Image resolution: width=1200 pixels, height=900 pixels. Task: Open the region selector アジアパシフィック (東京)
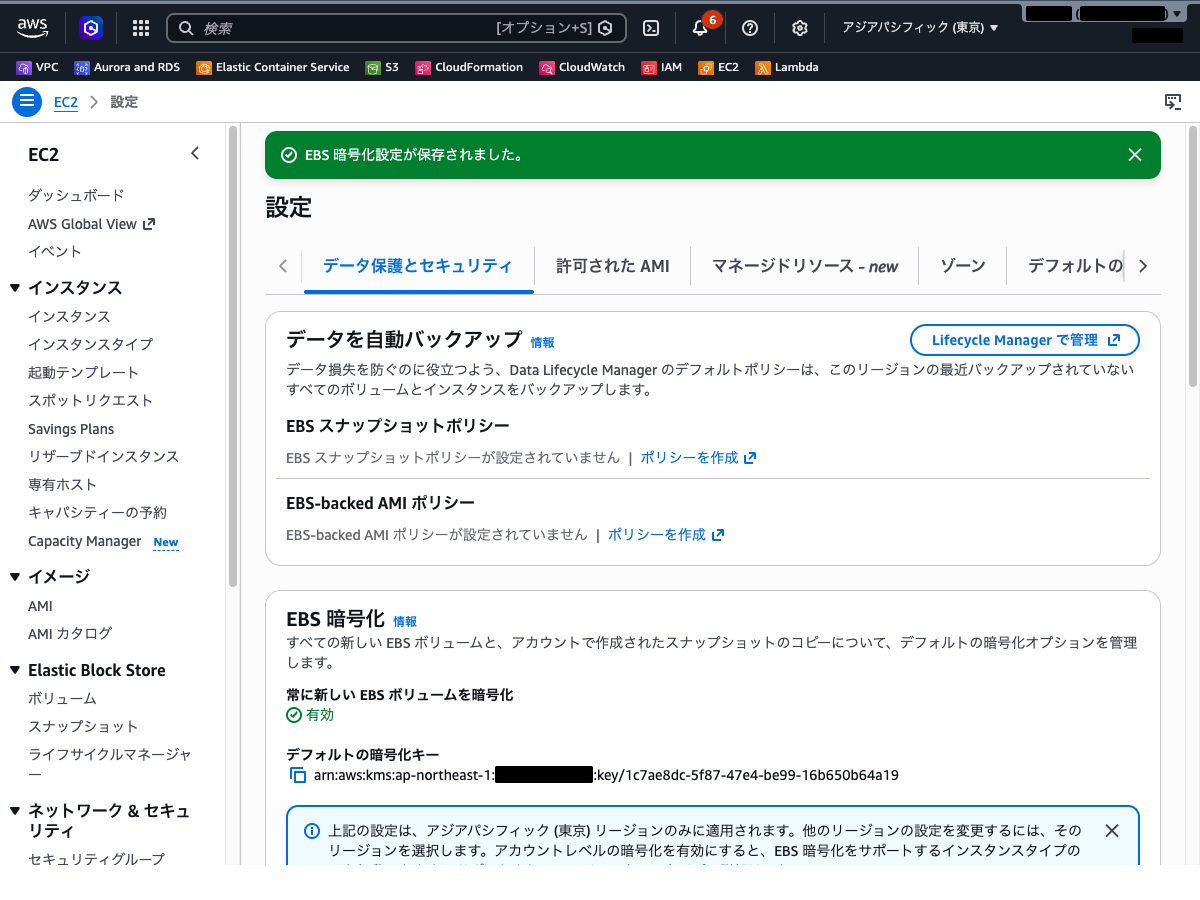920,28
